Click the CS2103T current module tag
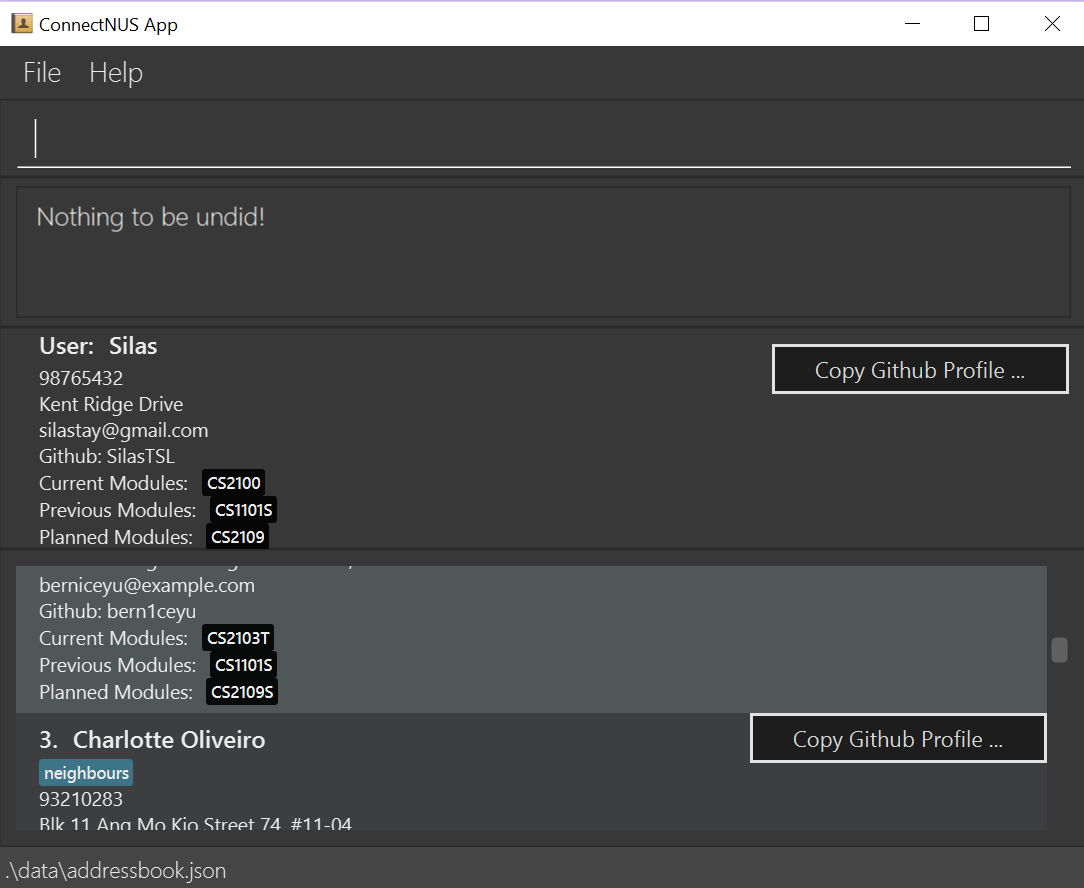The height and width of the screenshot is (888, 1084). tap(238, 638)
